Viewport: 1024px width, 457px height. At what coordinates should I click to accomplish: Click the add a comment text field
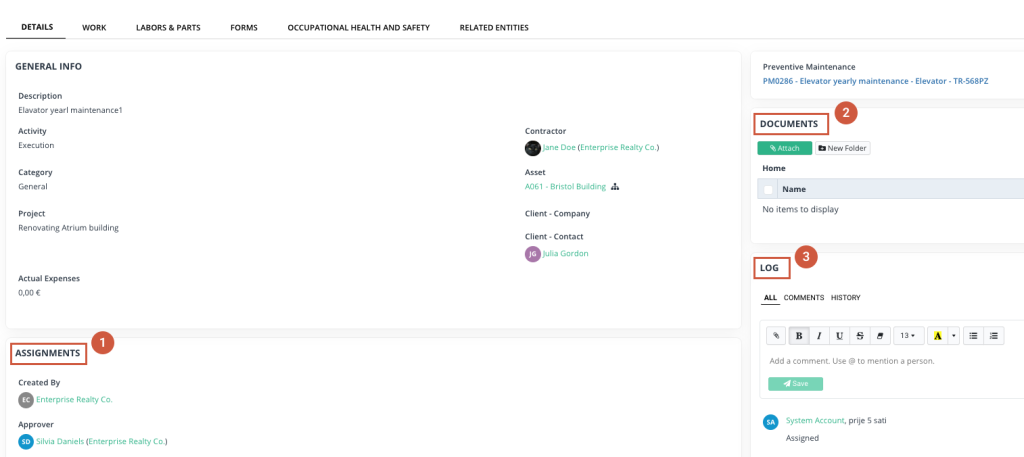click(x=891, y=360)
